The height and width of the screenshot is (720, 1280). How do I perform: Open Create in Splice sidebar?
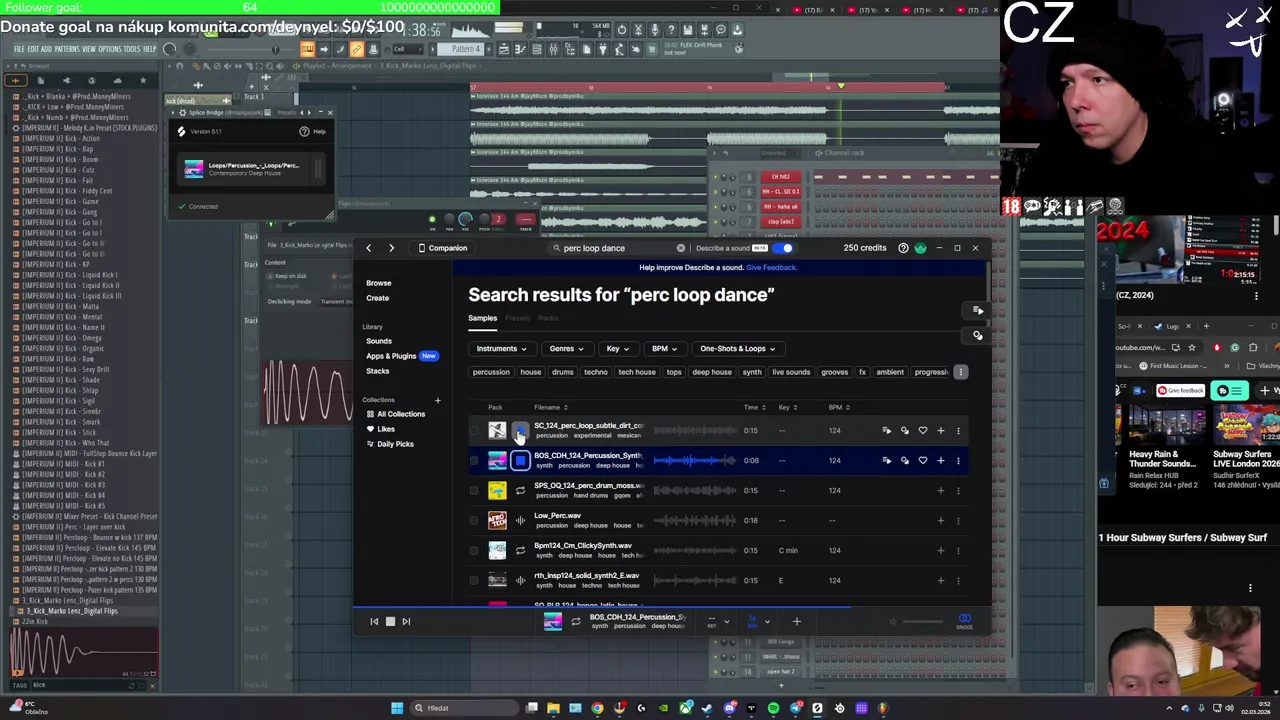(377, 298)
